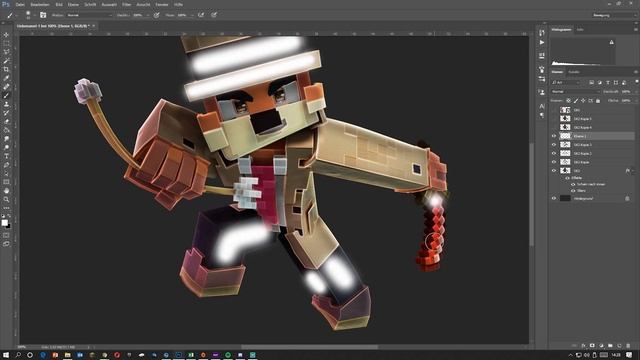Enable airbrush mode in the options bar

tap(201, 15)
